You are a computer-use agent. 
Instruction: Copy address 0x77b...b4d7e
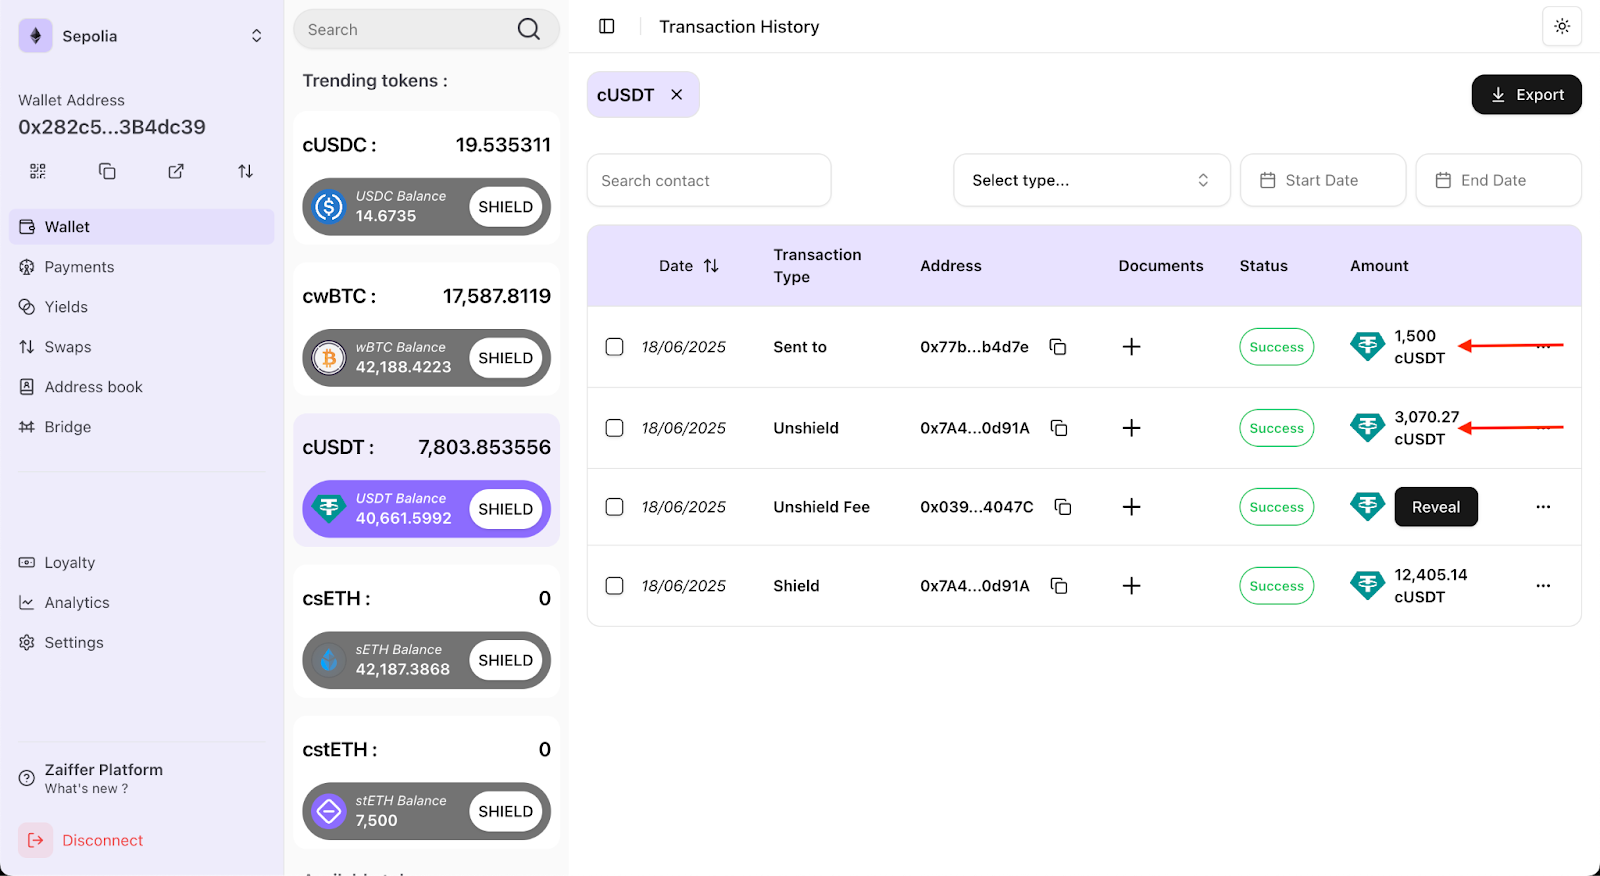[1058, 347]
